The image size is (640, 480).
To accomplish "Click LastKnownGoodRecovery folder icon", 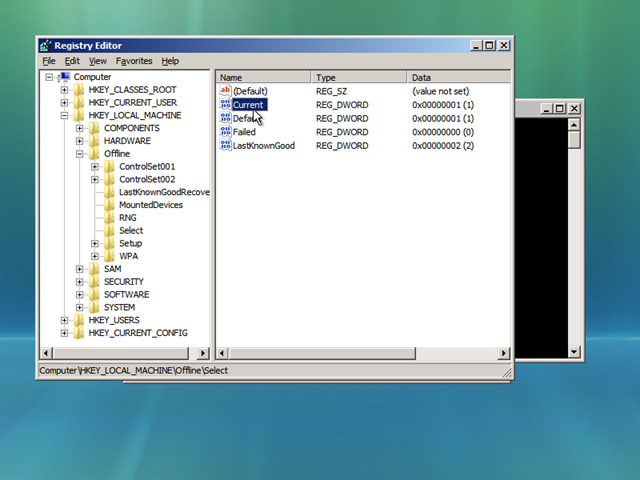I will [x=109, y=192].
